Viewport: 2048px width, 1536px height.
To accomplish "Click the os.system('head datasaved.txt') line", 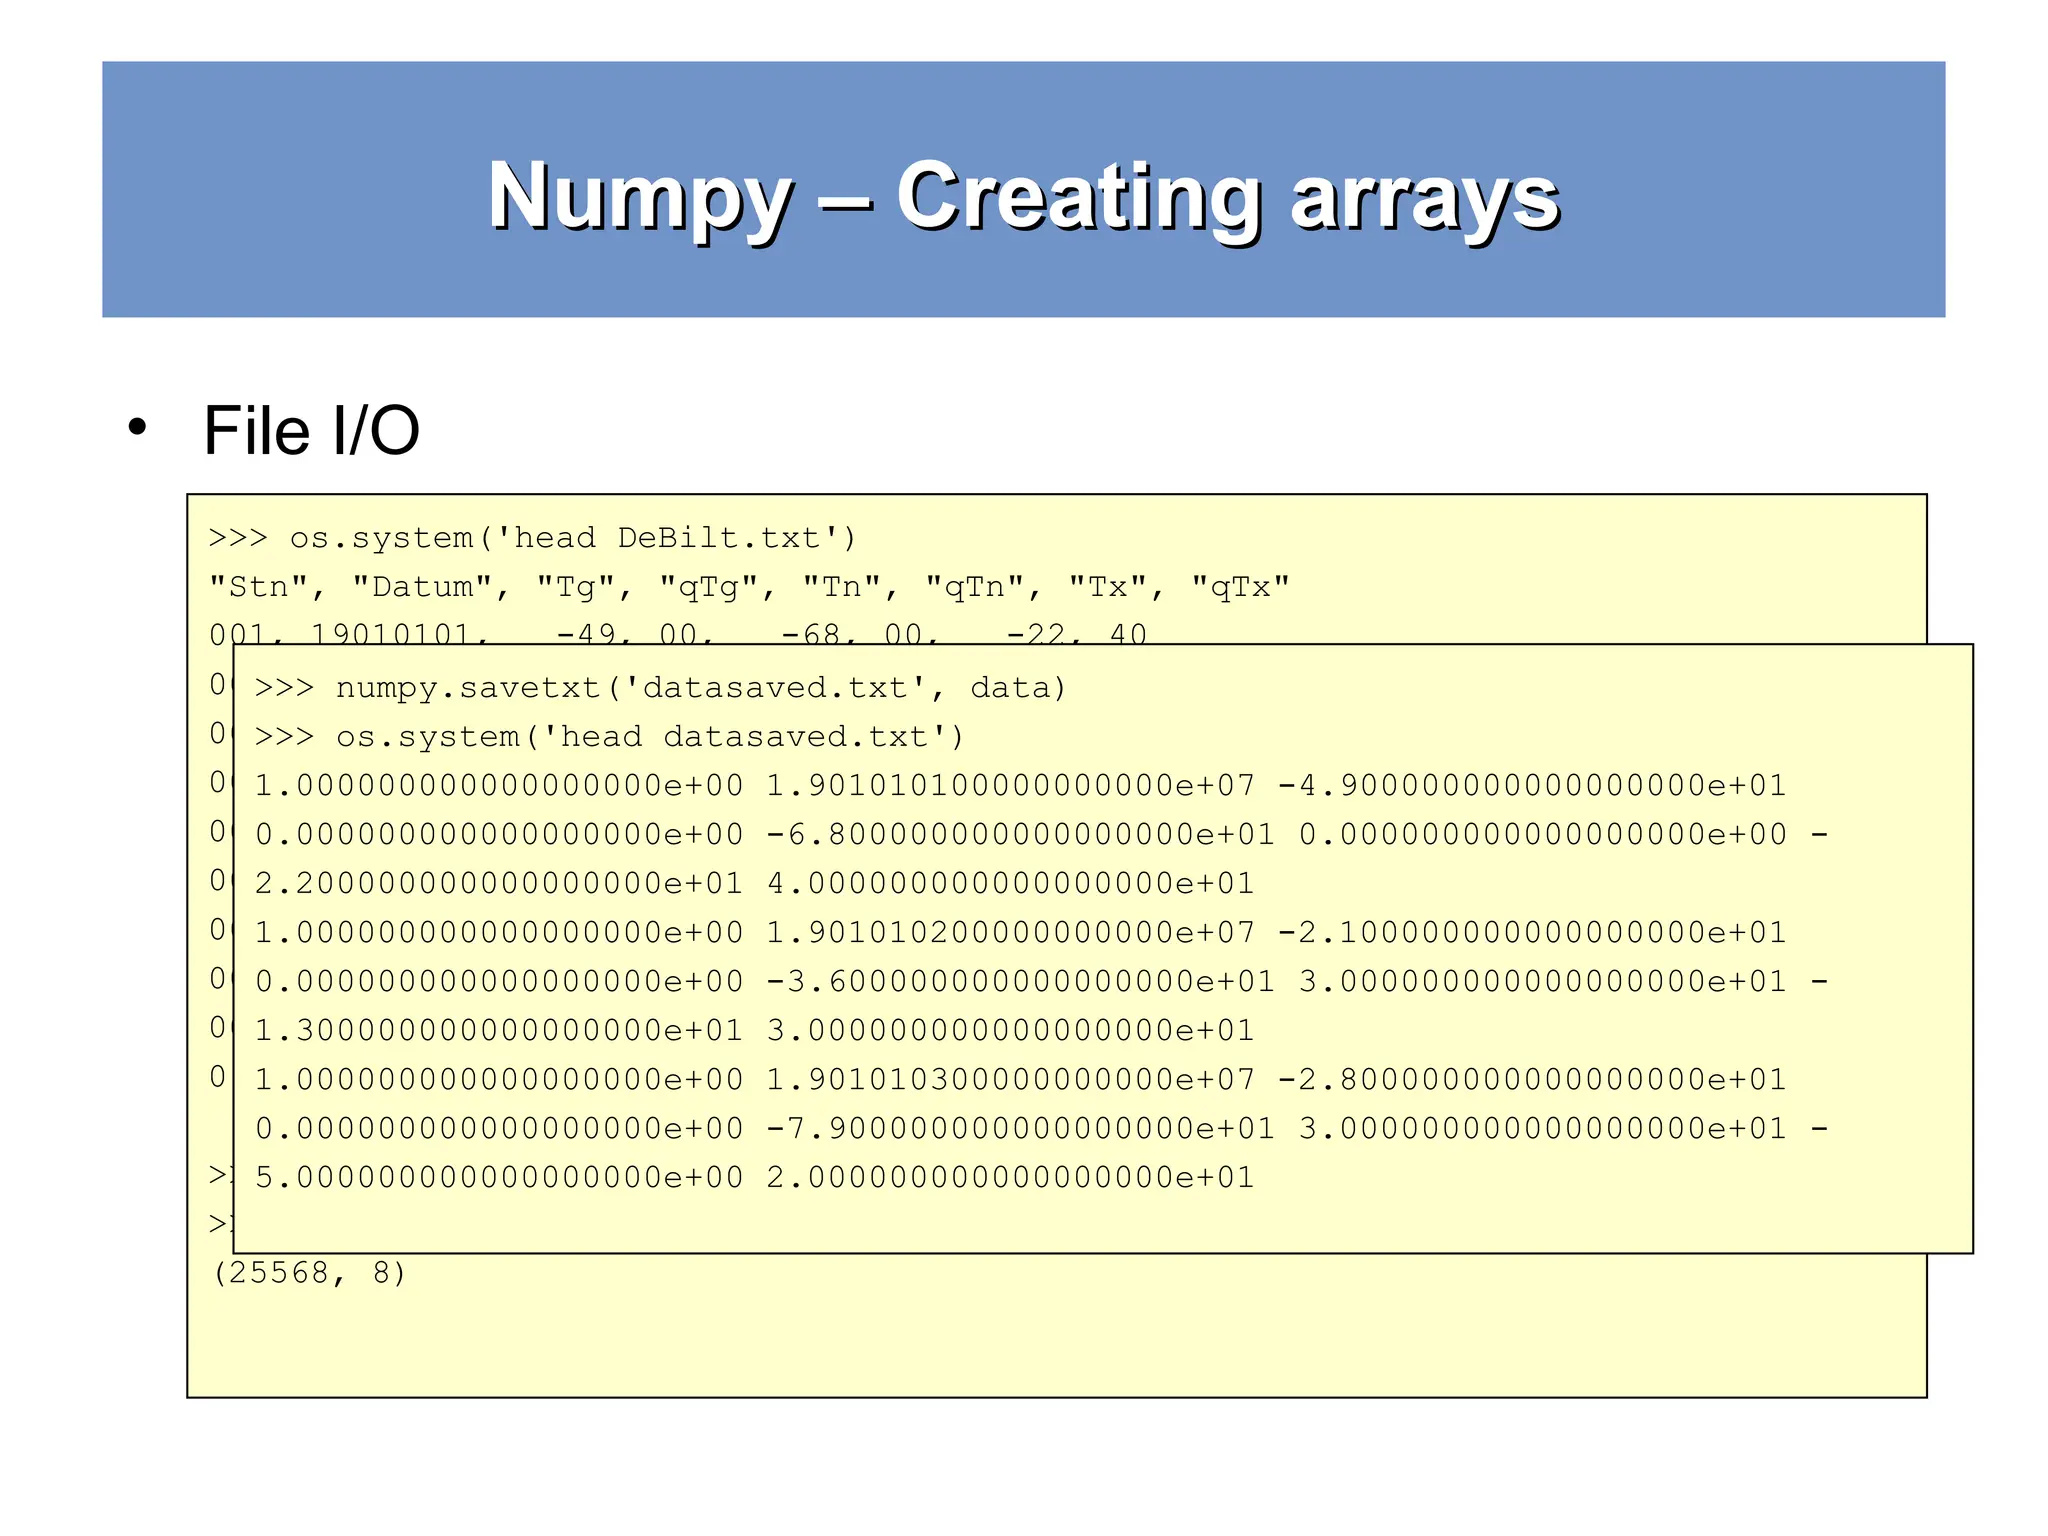I will click(x=609, y=737).
